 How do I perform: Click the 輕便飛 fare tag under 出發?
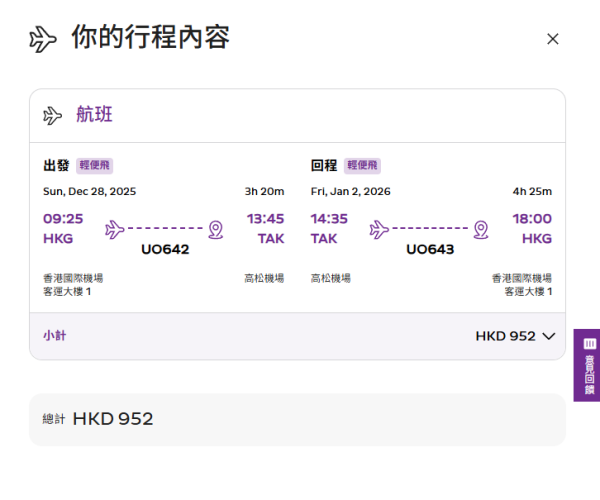coord(95,166)
